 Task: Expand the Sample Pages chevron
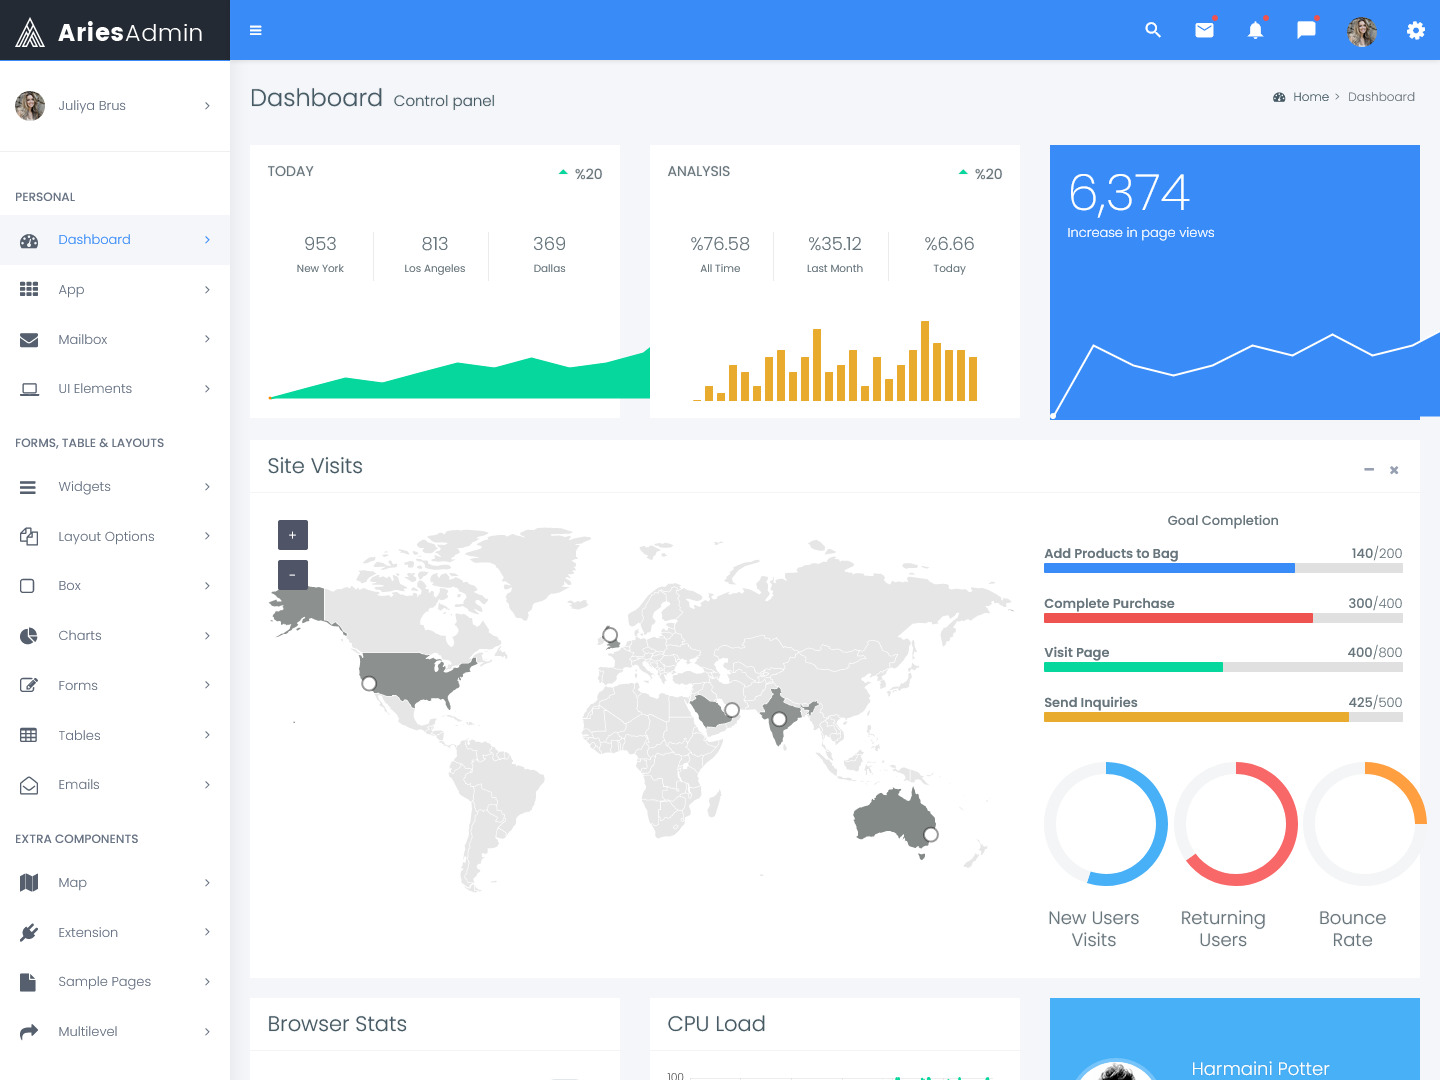point(207,982)
